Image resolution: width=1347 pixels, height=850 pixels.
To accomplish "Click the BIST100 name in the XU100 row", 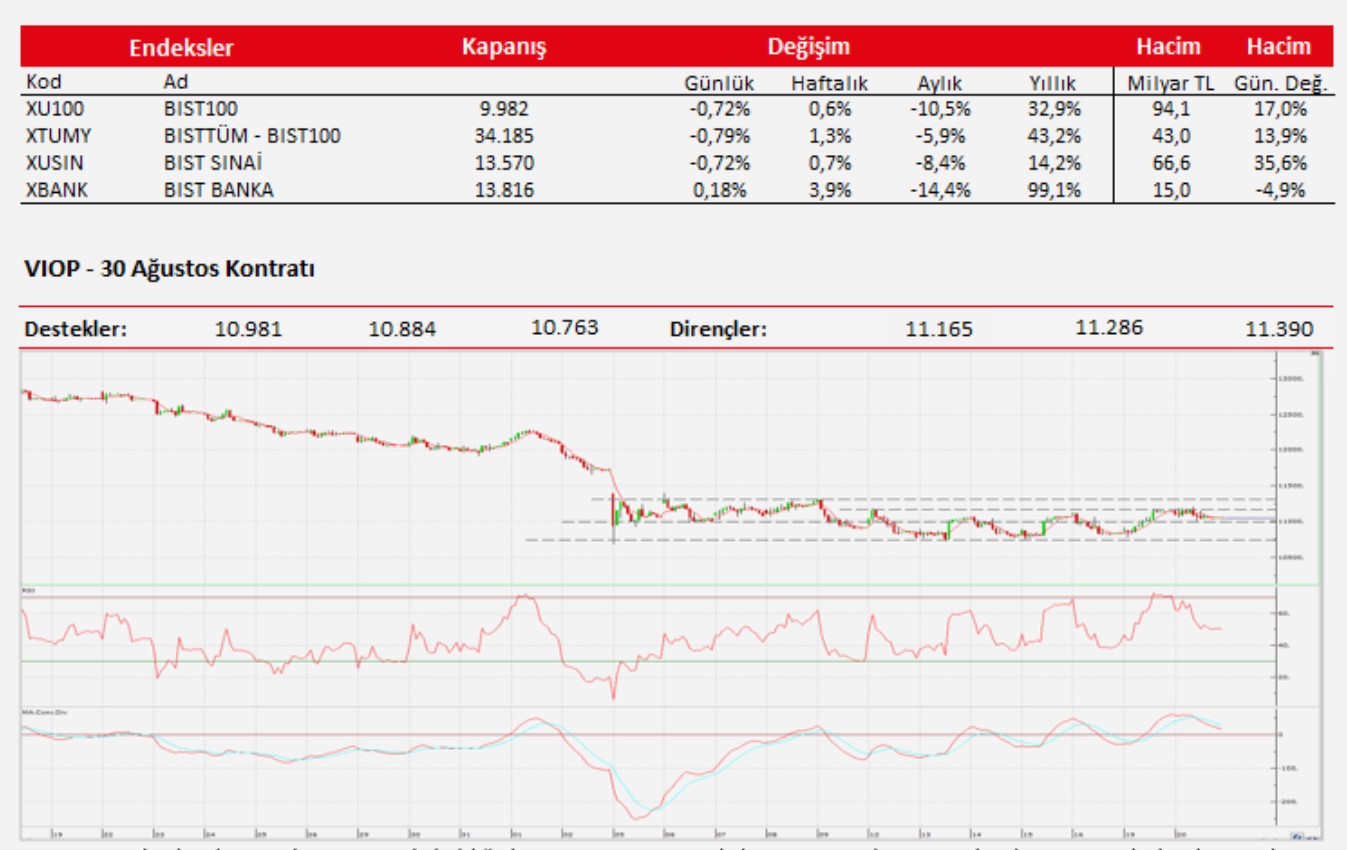I will [x=200, y=109].
